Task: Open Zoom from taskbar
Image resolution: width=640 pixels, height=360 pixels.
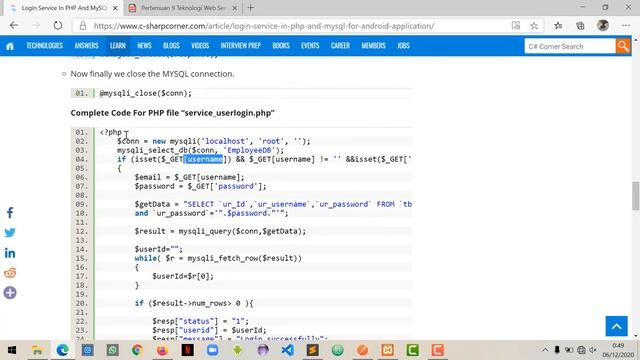Action: click(212, 350)
